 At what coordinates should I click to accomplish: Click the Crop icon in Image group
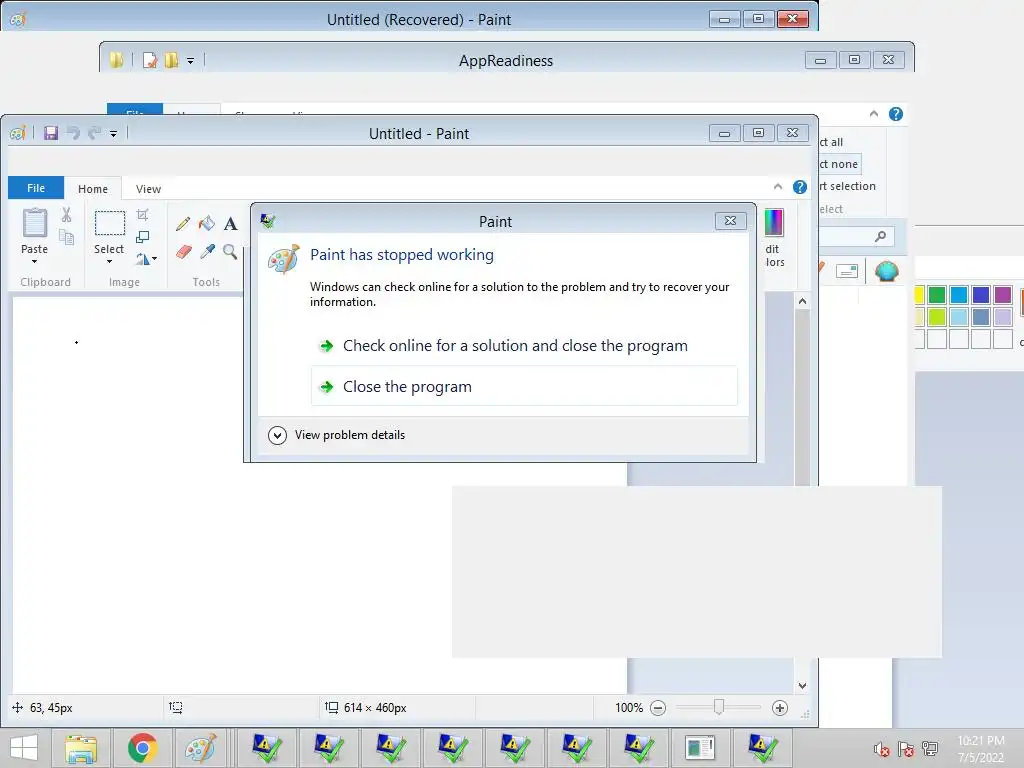[142, 215]
